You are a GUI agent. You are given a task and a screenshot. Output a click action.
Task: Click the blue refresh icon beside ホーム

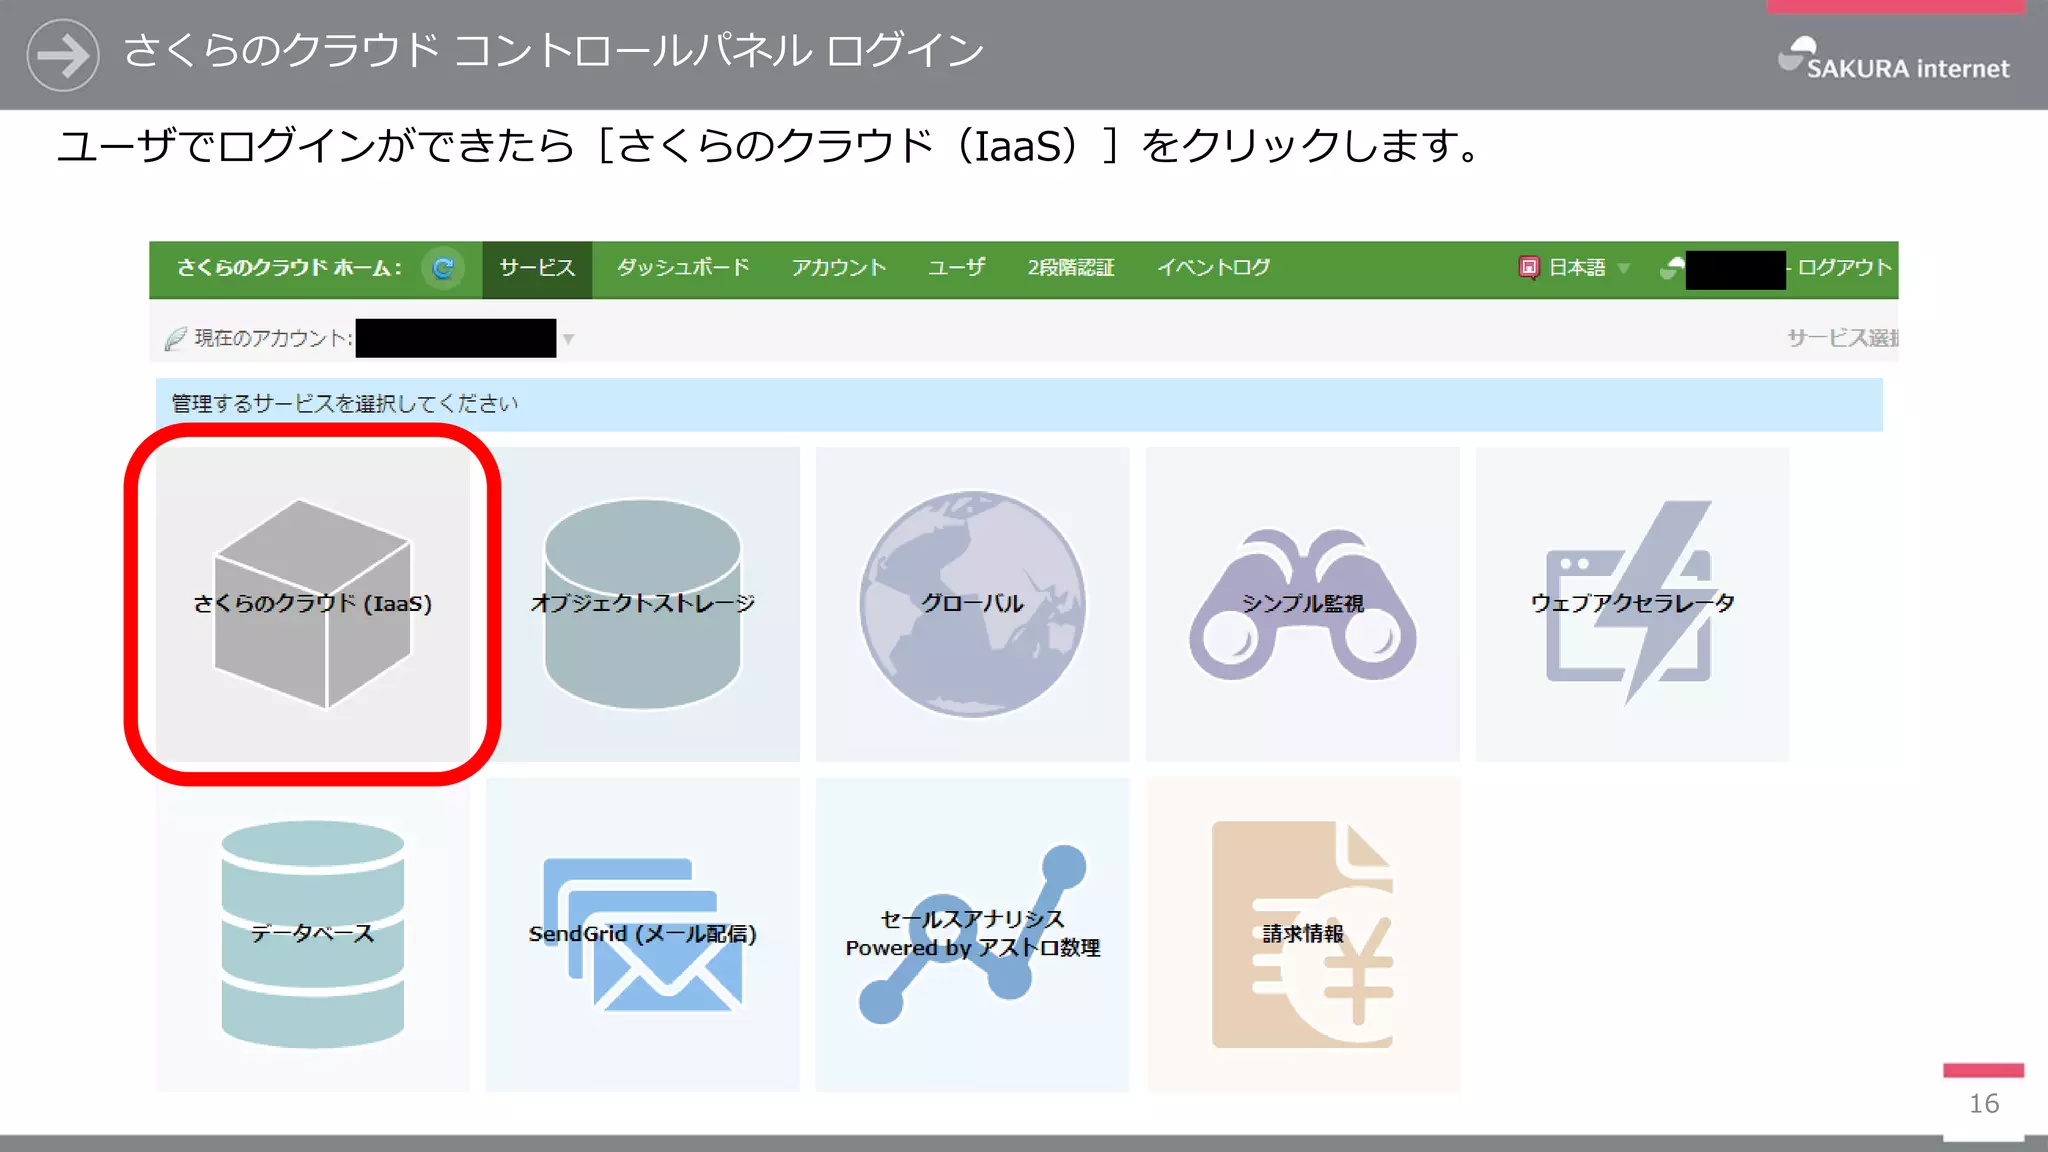pos(443,268)
